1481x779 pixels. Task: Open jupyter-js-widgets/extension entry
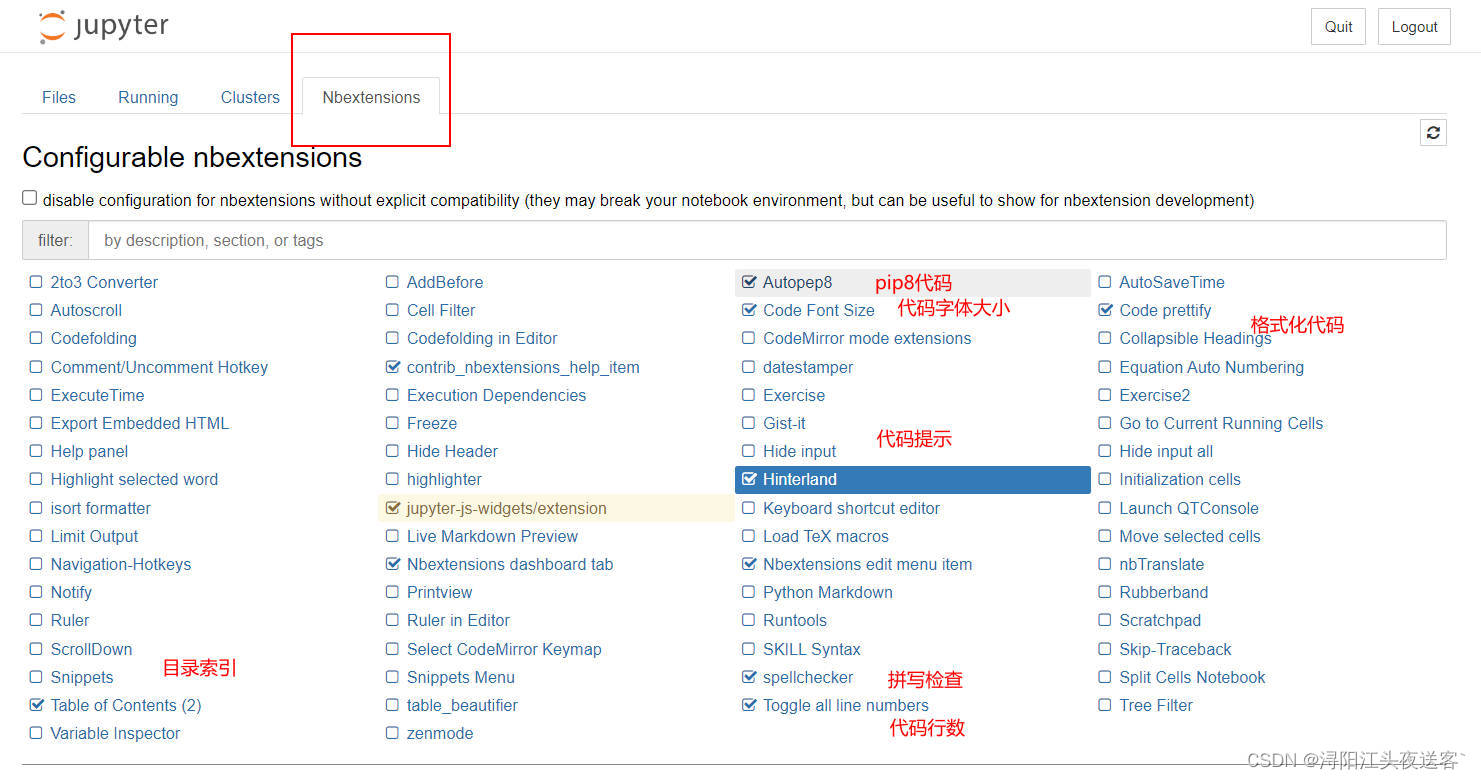[506, 508]
